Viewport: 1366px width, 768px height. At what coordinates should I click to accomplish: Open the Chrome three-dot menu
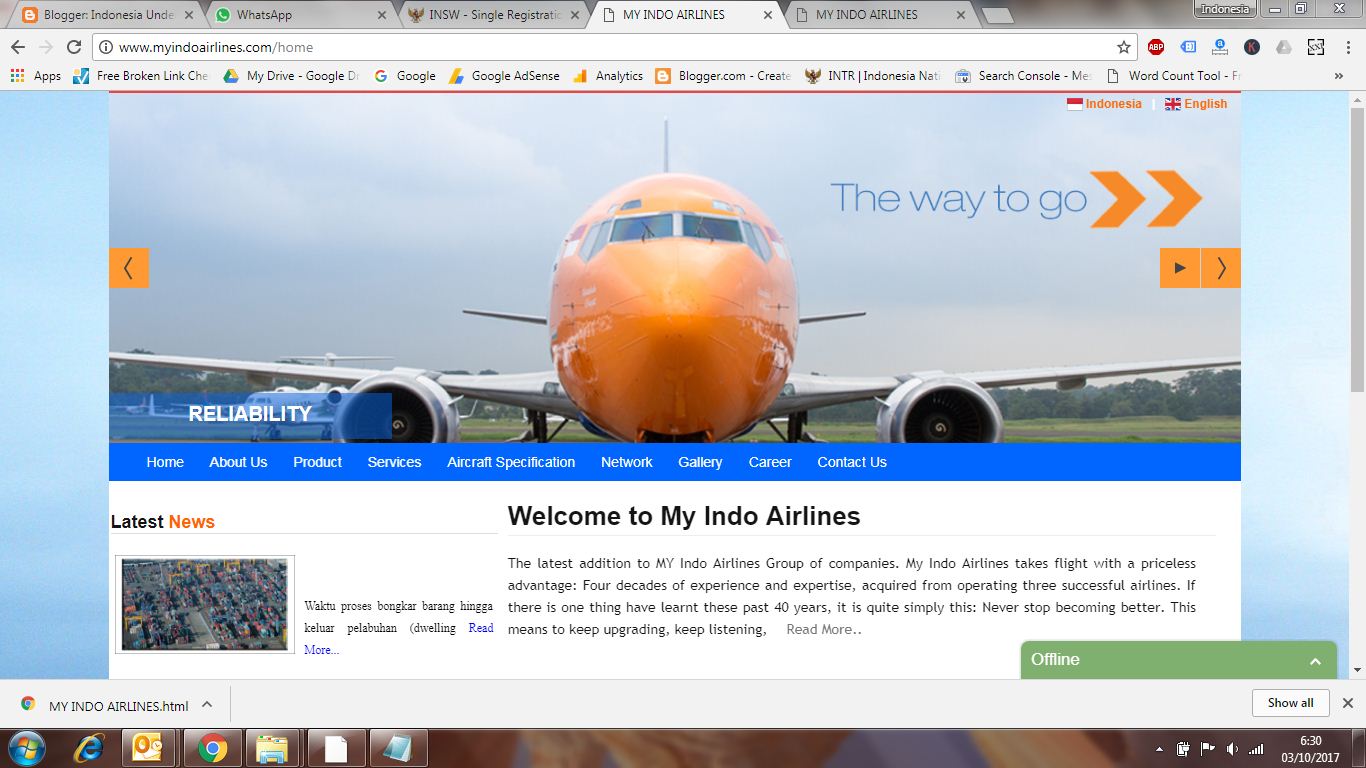[1347, 46]
